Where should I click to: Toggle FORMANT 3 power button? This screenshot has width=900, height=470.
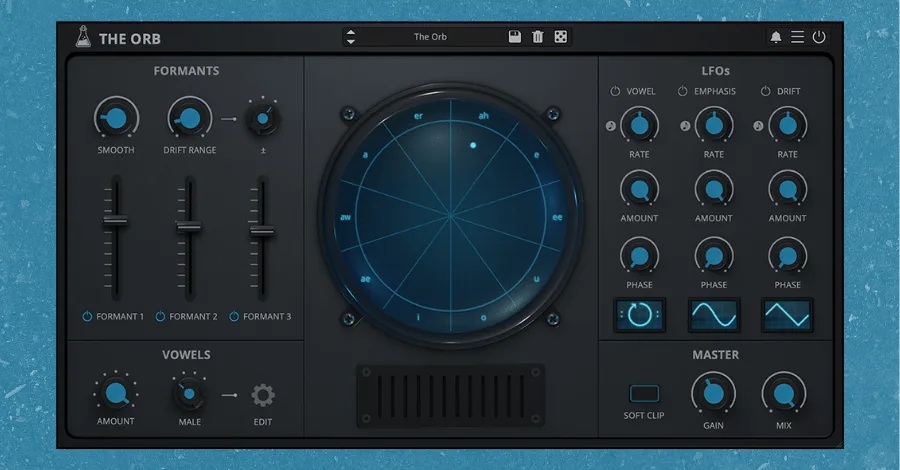(234, 316)
